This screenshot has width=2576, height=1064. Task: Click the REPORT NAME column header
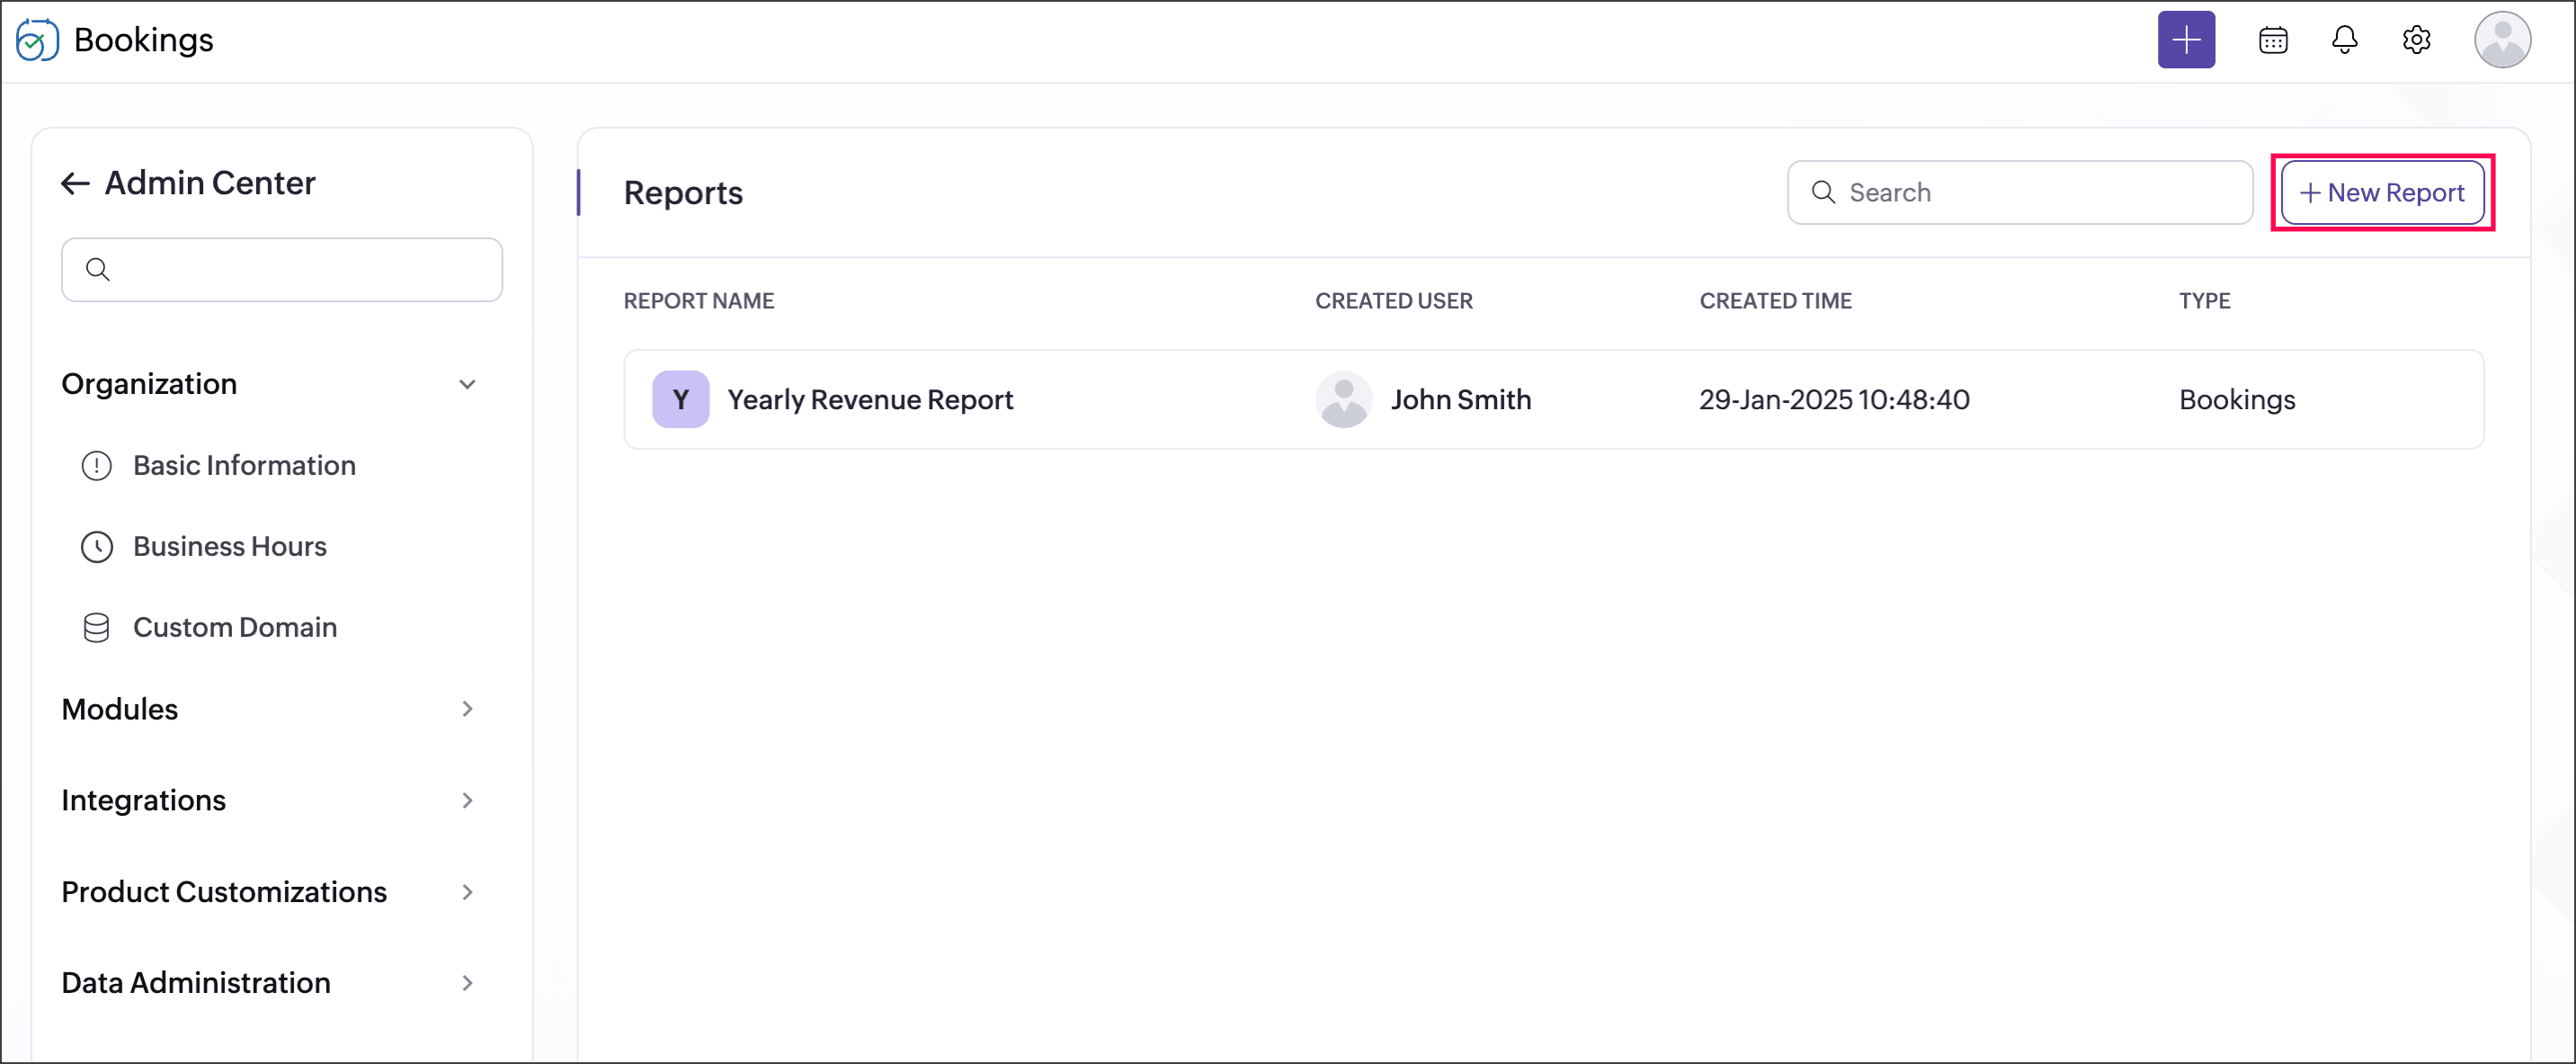click(x=699, y=301)
